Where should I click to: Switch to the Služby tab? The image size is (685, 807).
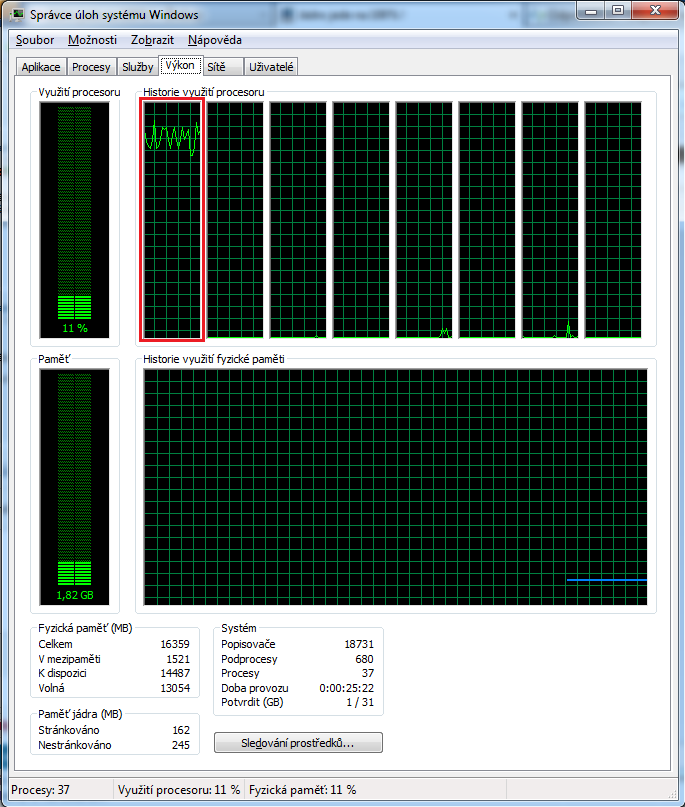137,67
